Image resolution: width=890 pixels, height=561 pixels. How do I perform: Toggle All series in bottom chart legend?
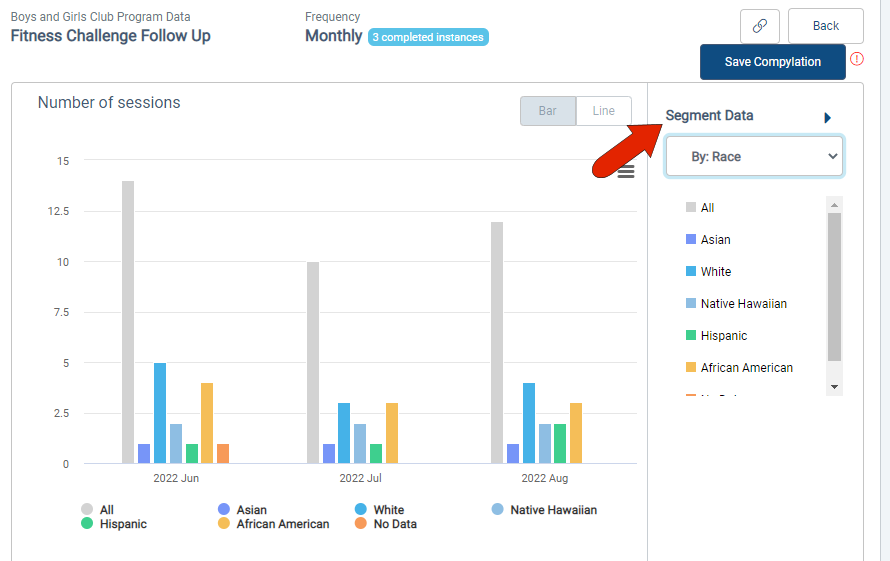(98, 509)
